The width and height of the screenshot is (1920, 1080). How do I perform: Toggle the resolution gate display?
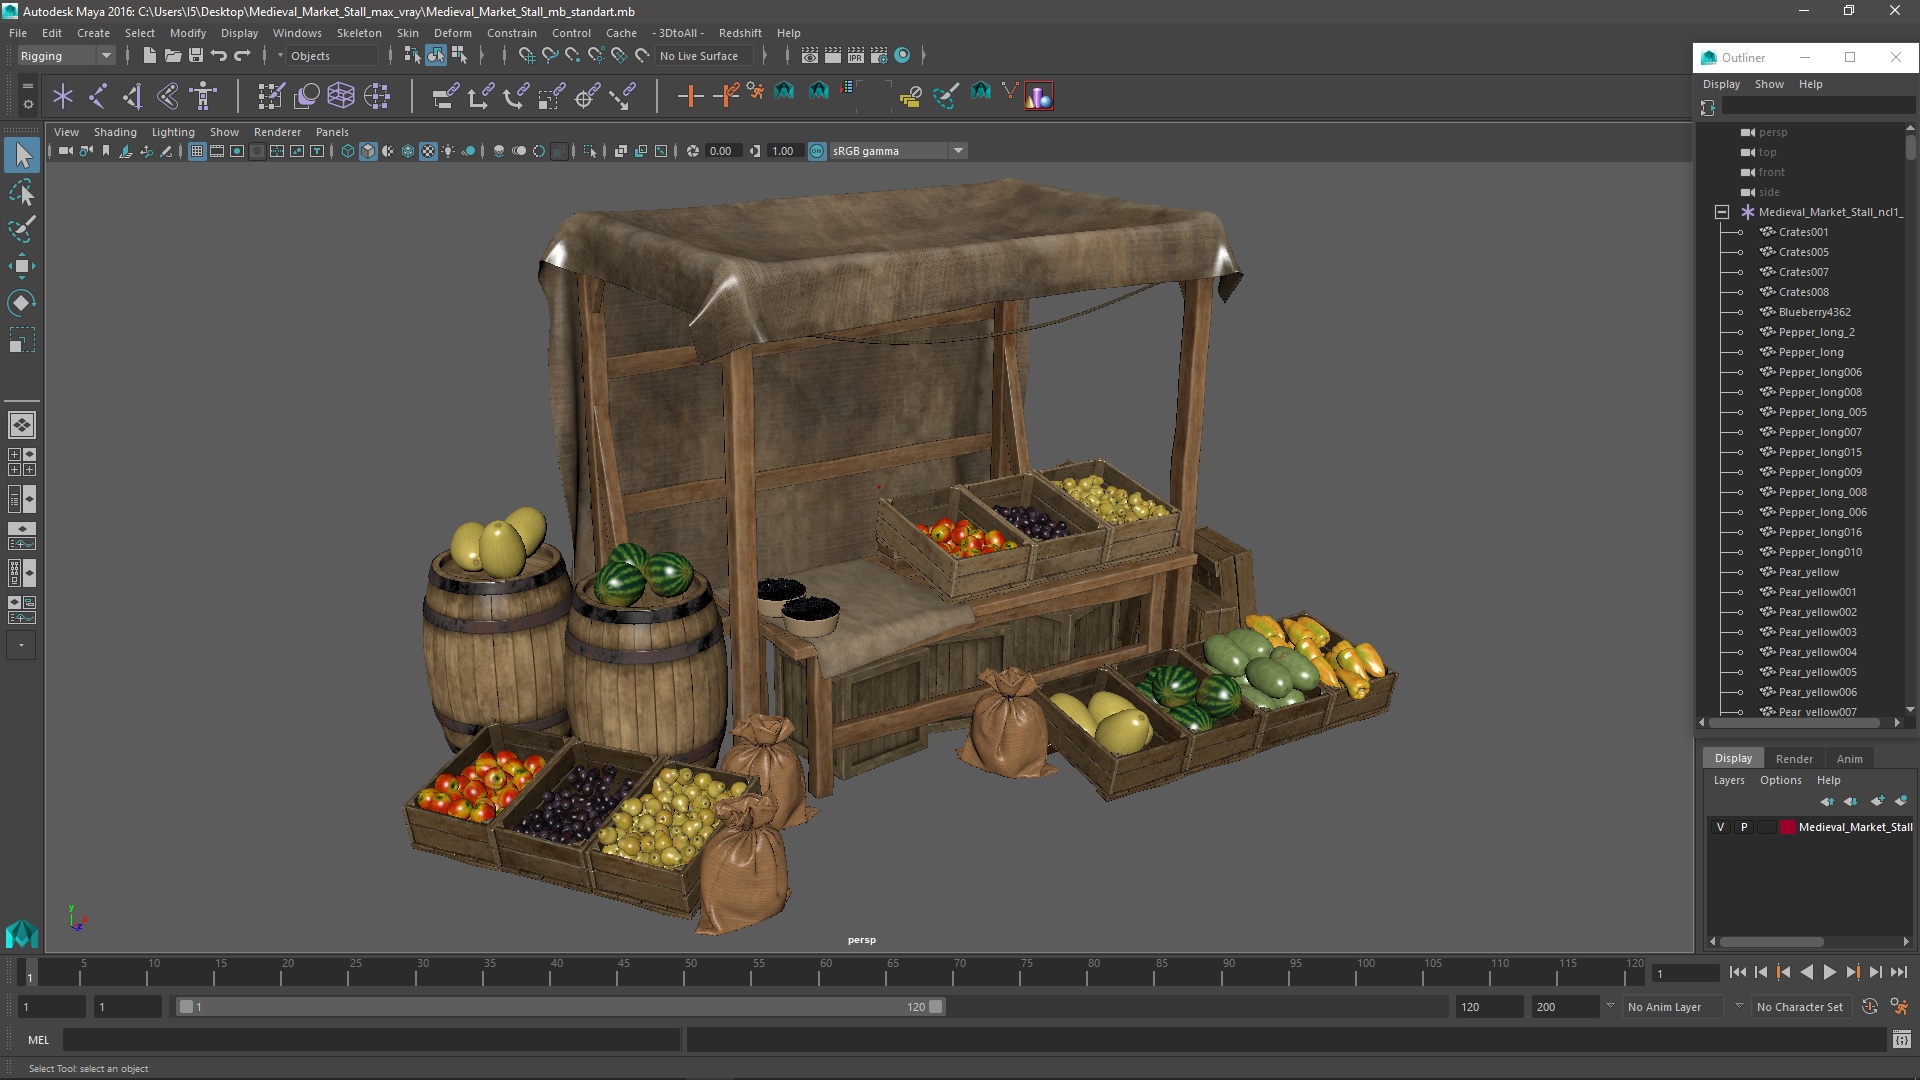click(x=237, y=151)
